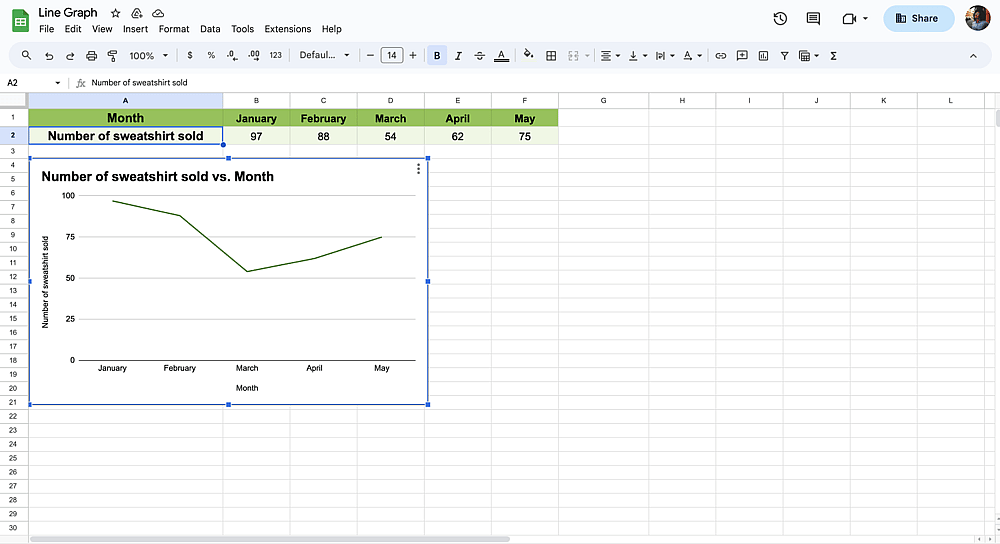Select cell with value 97
The width and height of the screenshot is (1000, 544).
pos(256,136)
